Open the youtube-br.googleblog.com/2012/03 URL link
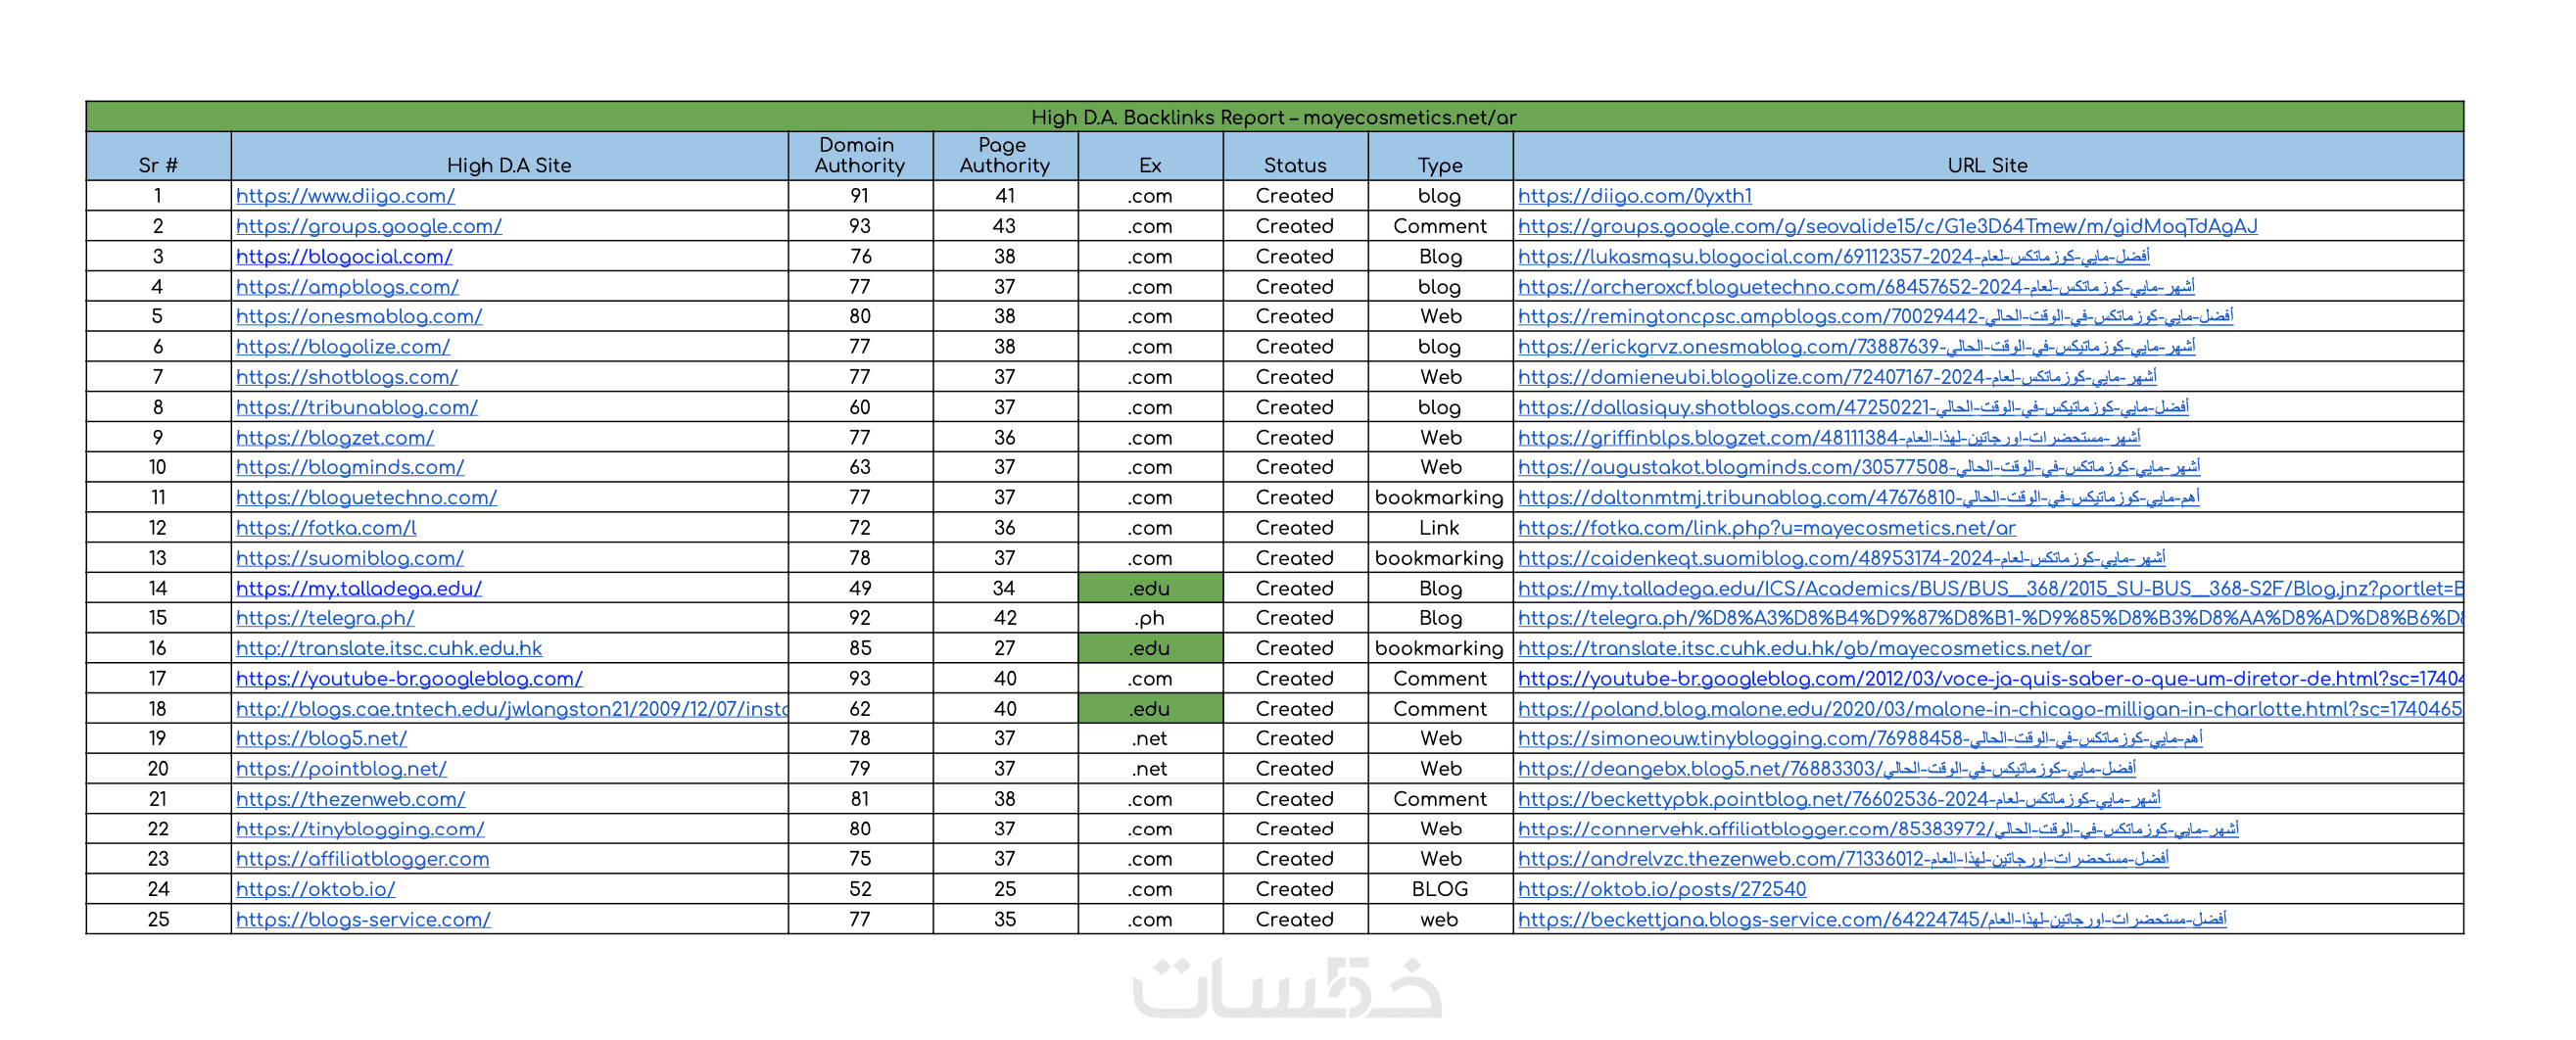The width and height of the screenshot is (2576, 1040). (x=1990, y=678)
